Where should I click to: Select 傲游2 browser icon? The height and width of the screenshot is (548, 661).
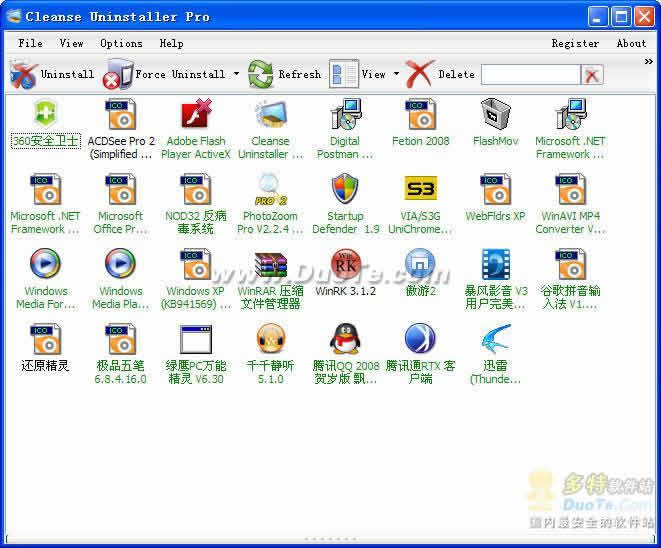[x=420, y=263]
